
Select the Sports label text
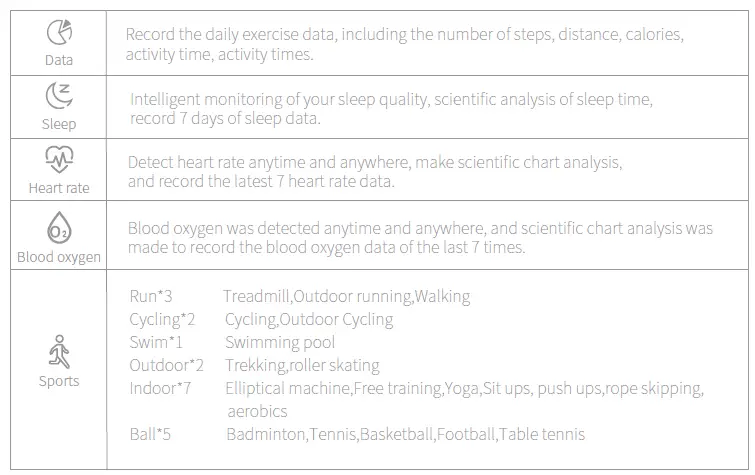pos(59,381)
